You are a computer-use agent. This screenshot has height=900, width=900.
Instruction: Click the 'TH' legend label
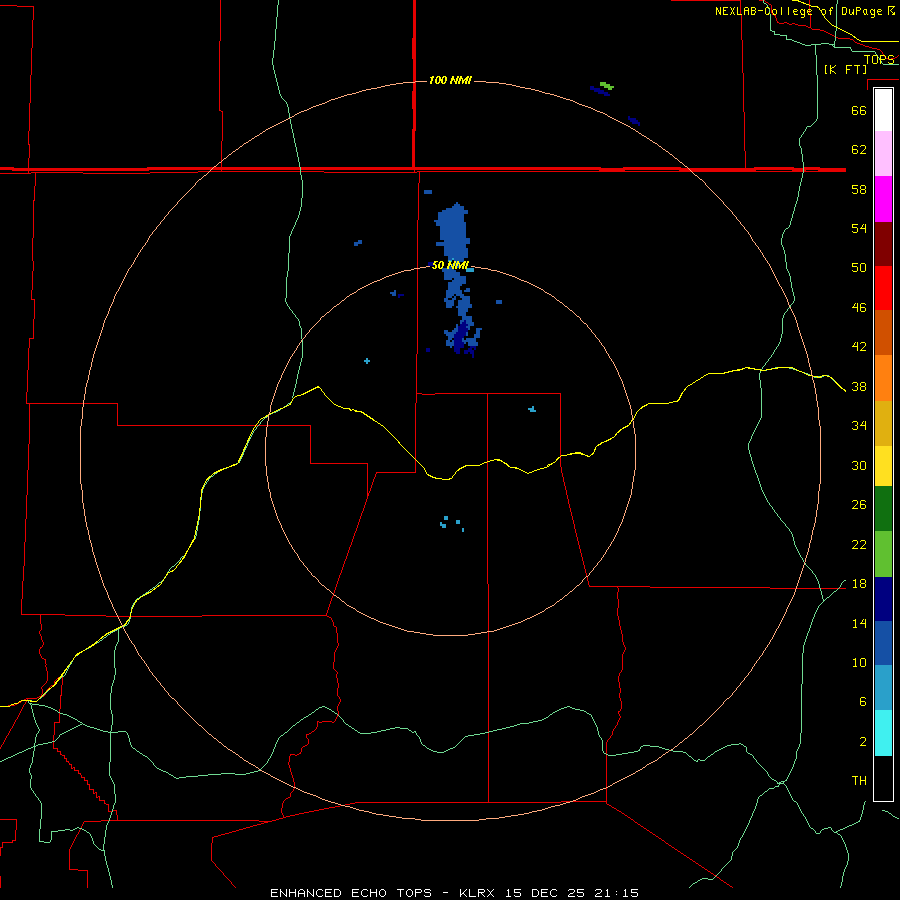[859, 781]
